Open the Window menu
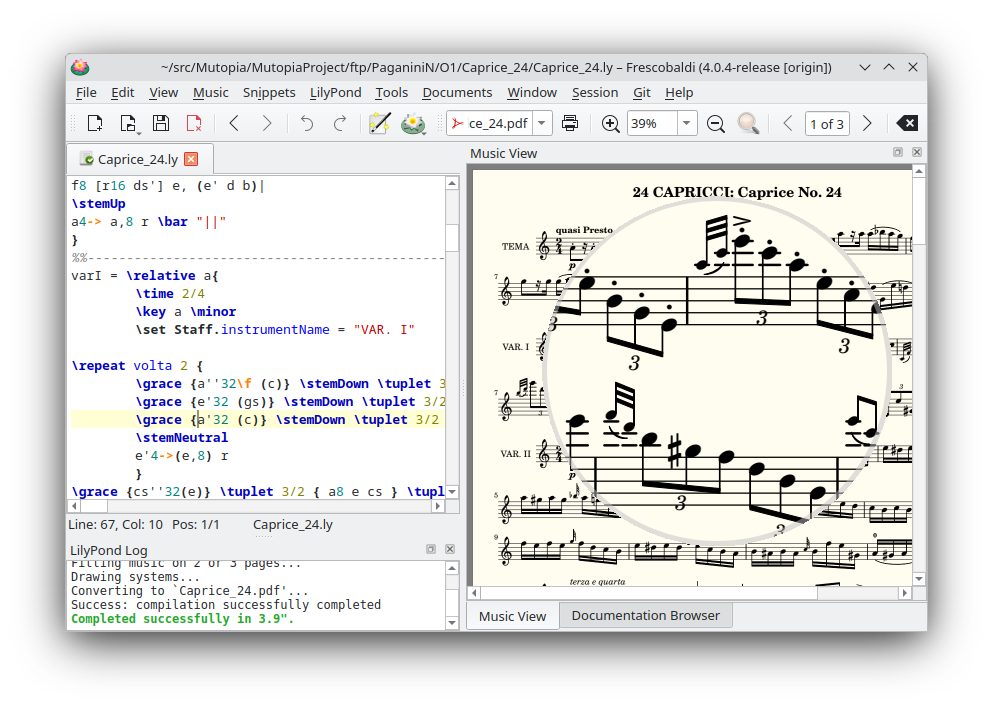 (x=532, y=92)
